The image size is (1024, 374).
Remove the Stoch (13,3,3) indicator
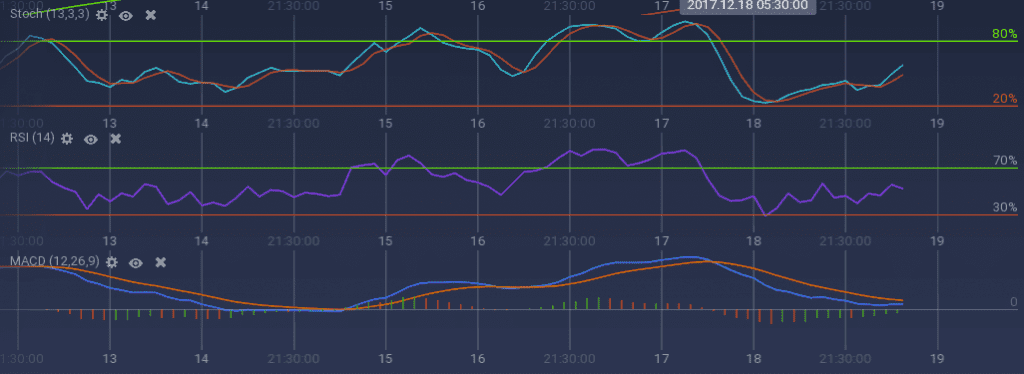point(151,14)
